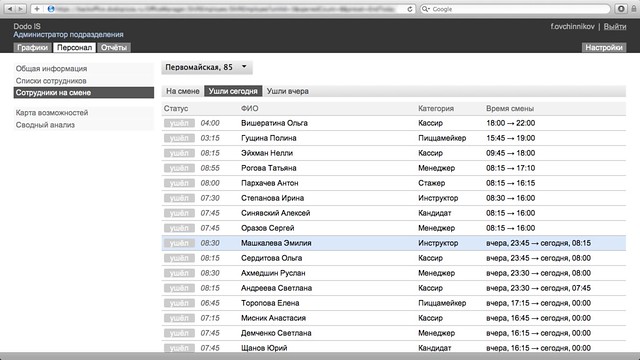Image resolution: width=640 pixels, height=360 pixels.
Task: Select employee Машкалева Эмилия
Action: [276, 243]
